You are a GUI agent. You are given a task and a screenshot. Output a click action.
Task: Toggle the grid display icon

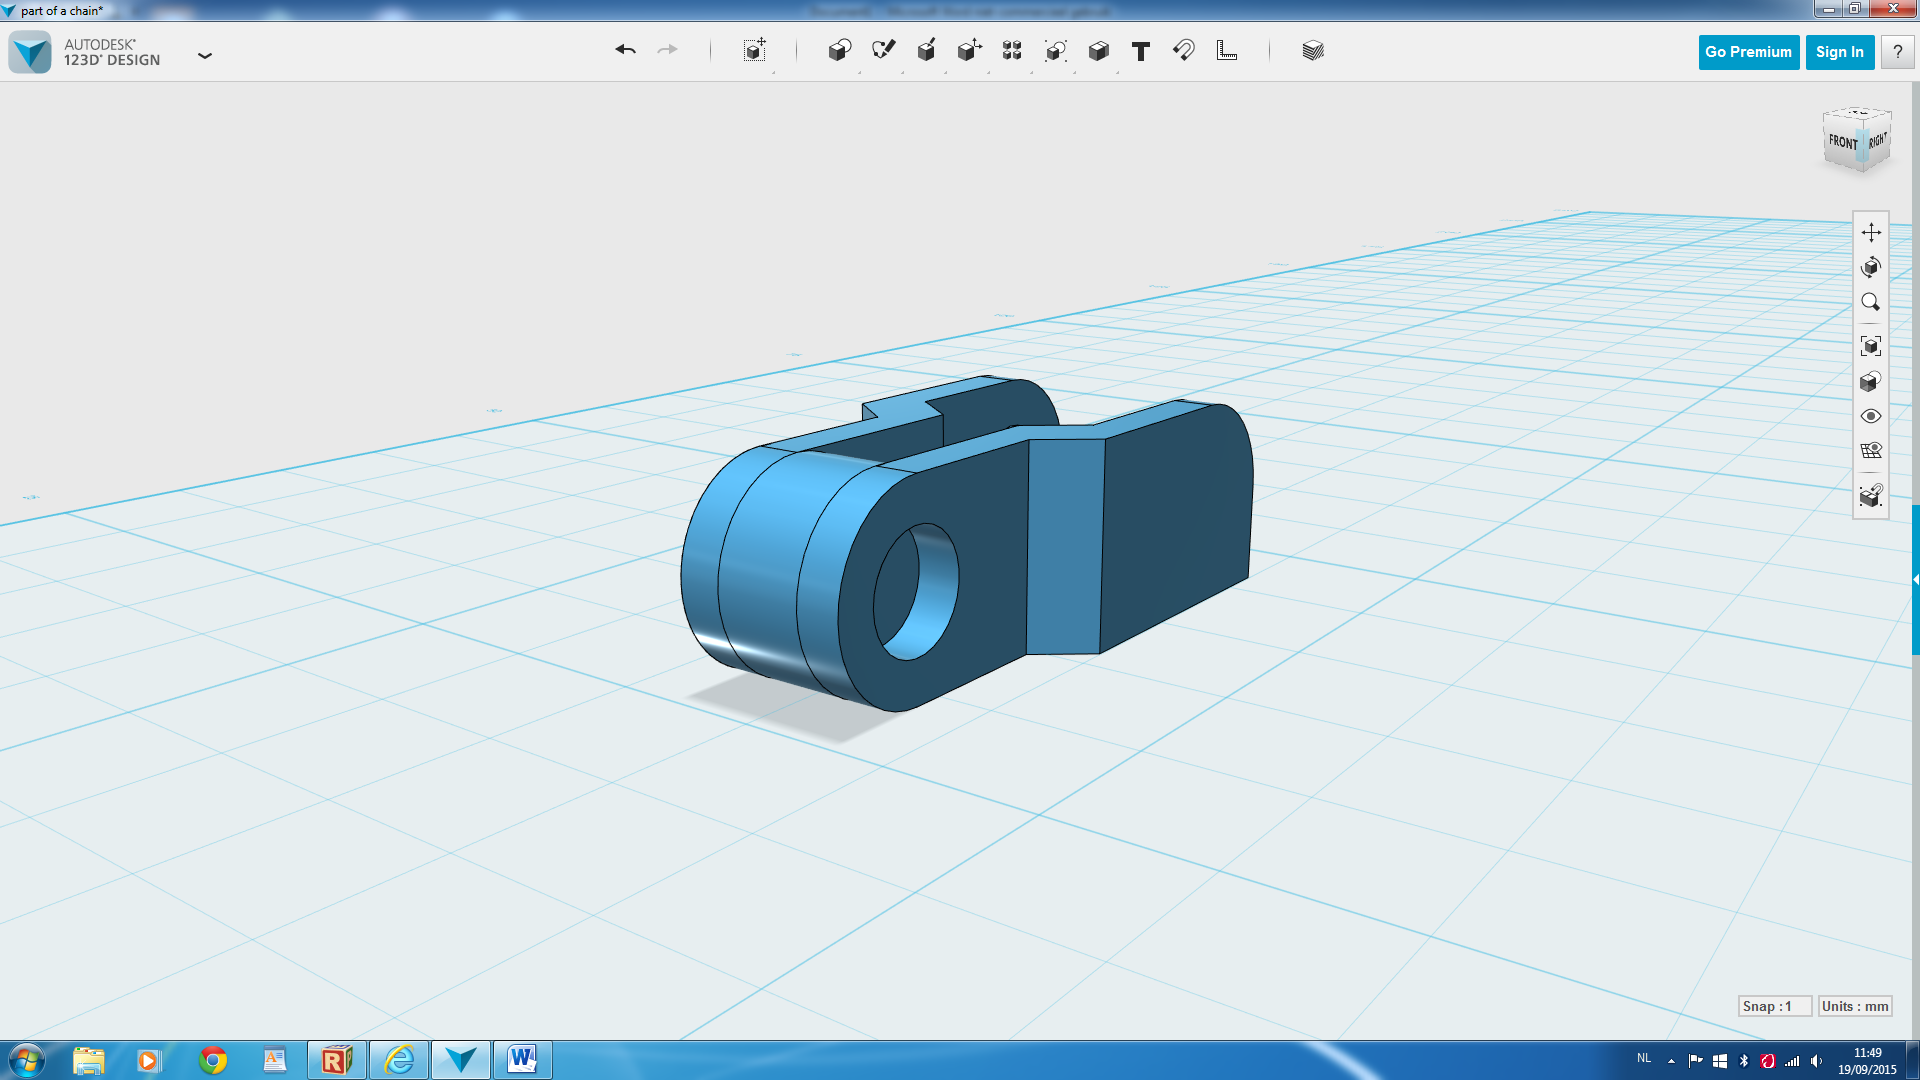click(x=1871, y=450)
